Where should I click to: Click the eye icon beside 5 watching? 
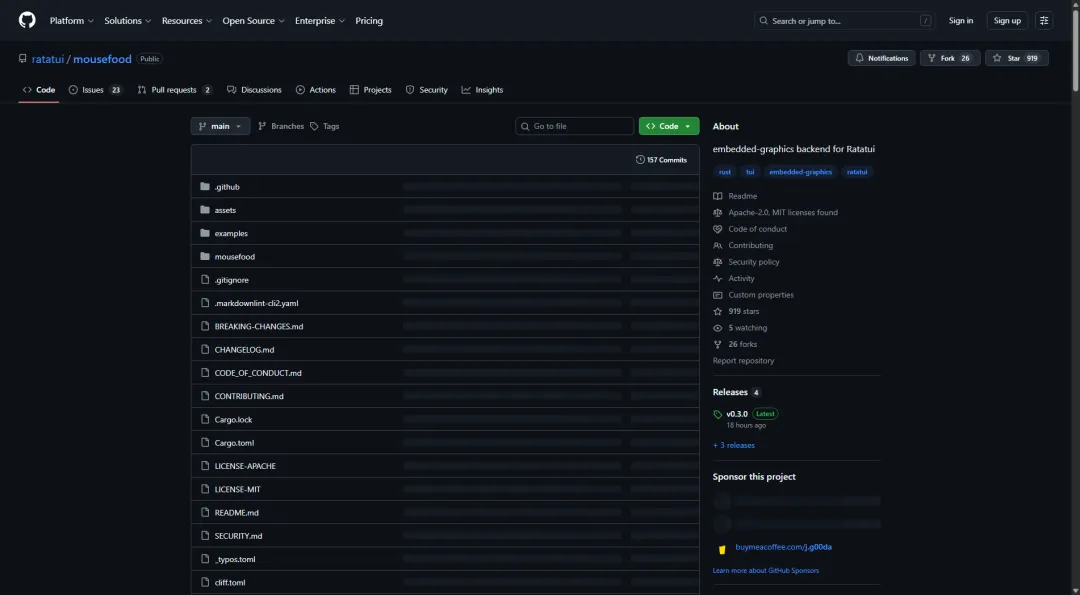[x=718, y=328]
